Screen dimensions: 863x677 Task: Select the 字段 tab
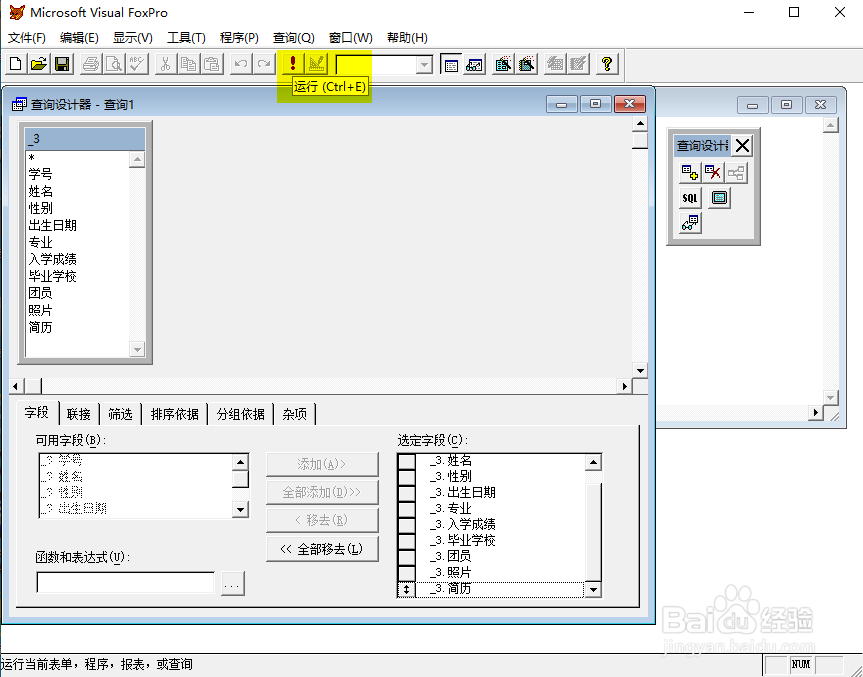(x=37, y=413)
